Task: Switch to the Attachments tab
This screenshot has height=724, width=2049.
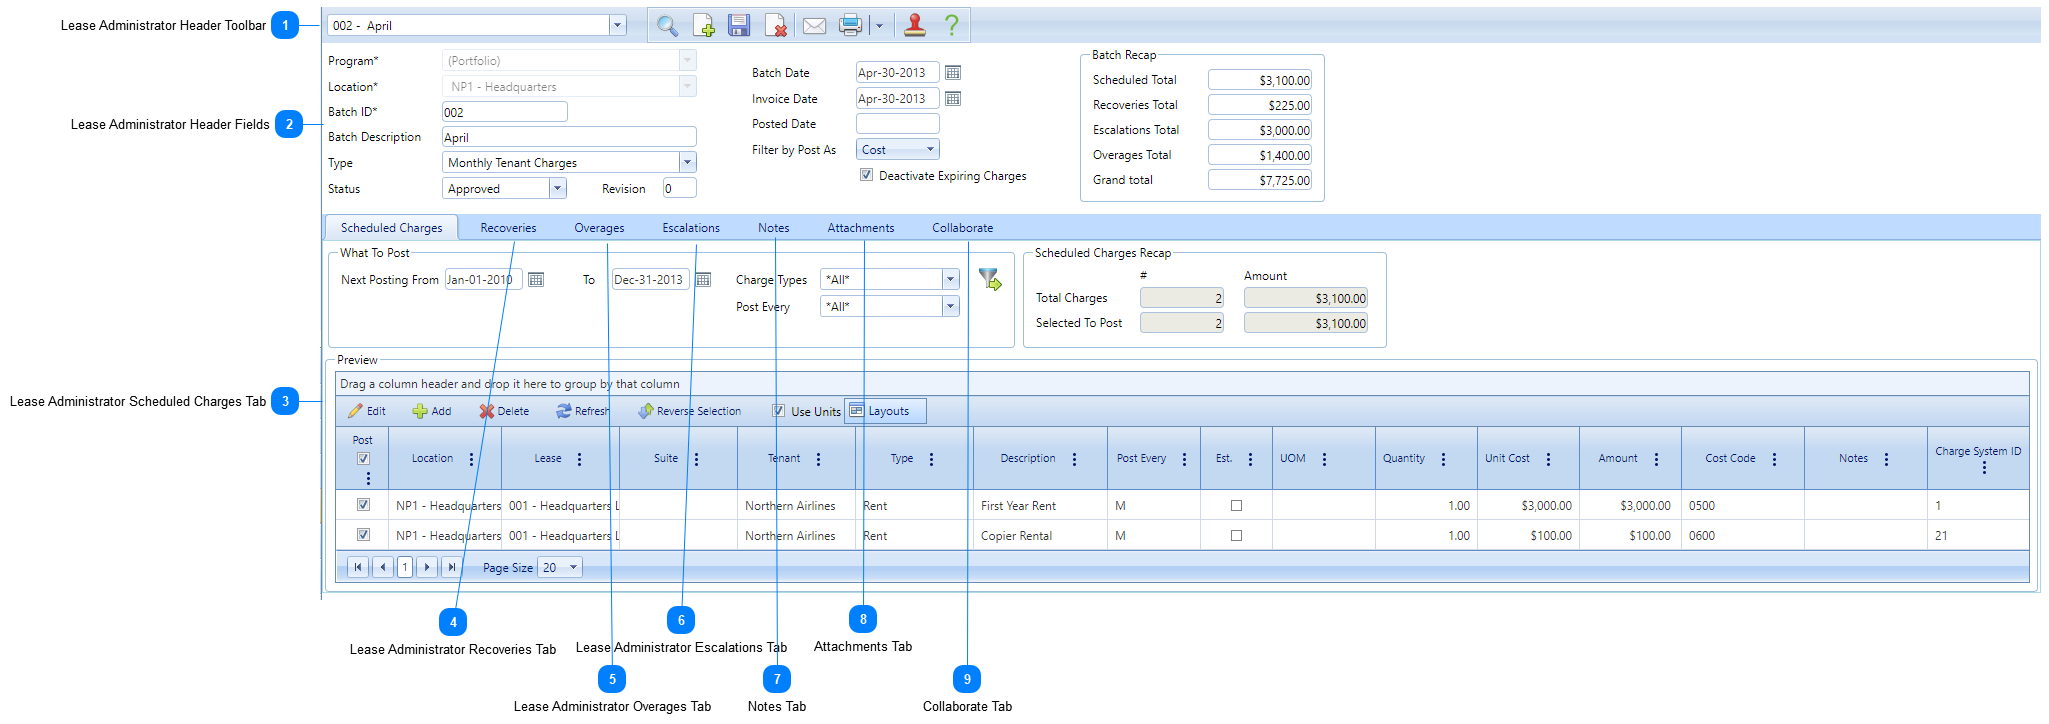Action: [x=861, y=228]
